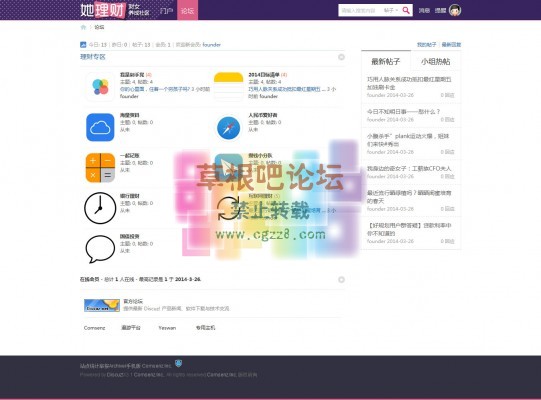
Task: Open the 漫游平台 friend link
Action: pos(131,328)
